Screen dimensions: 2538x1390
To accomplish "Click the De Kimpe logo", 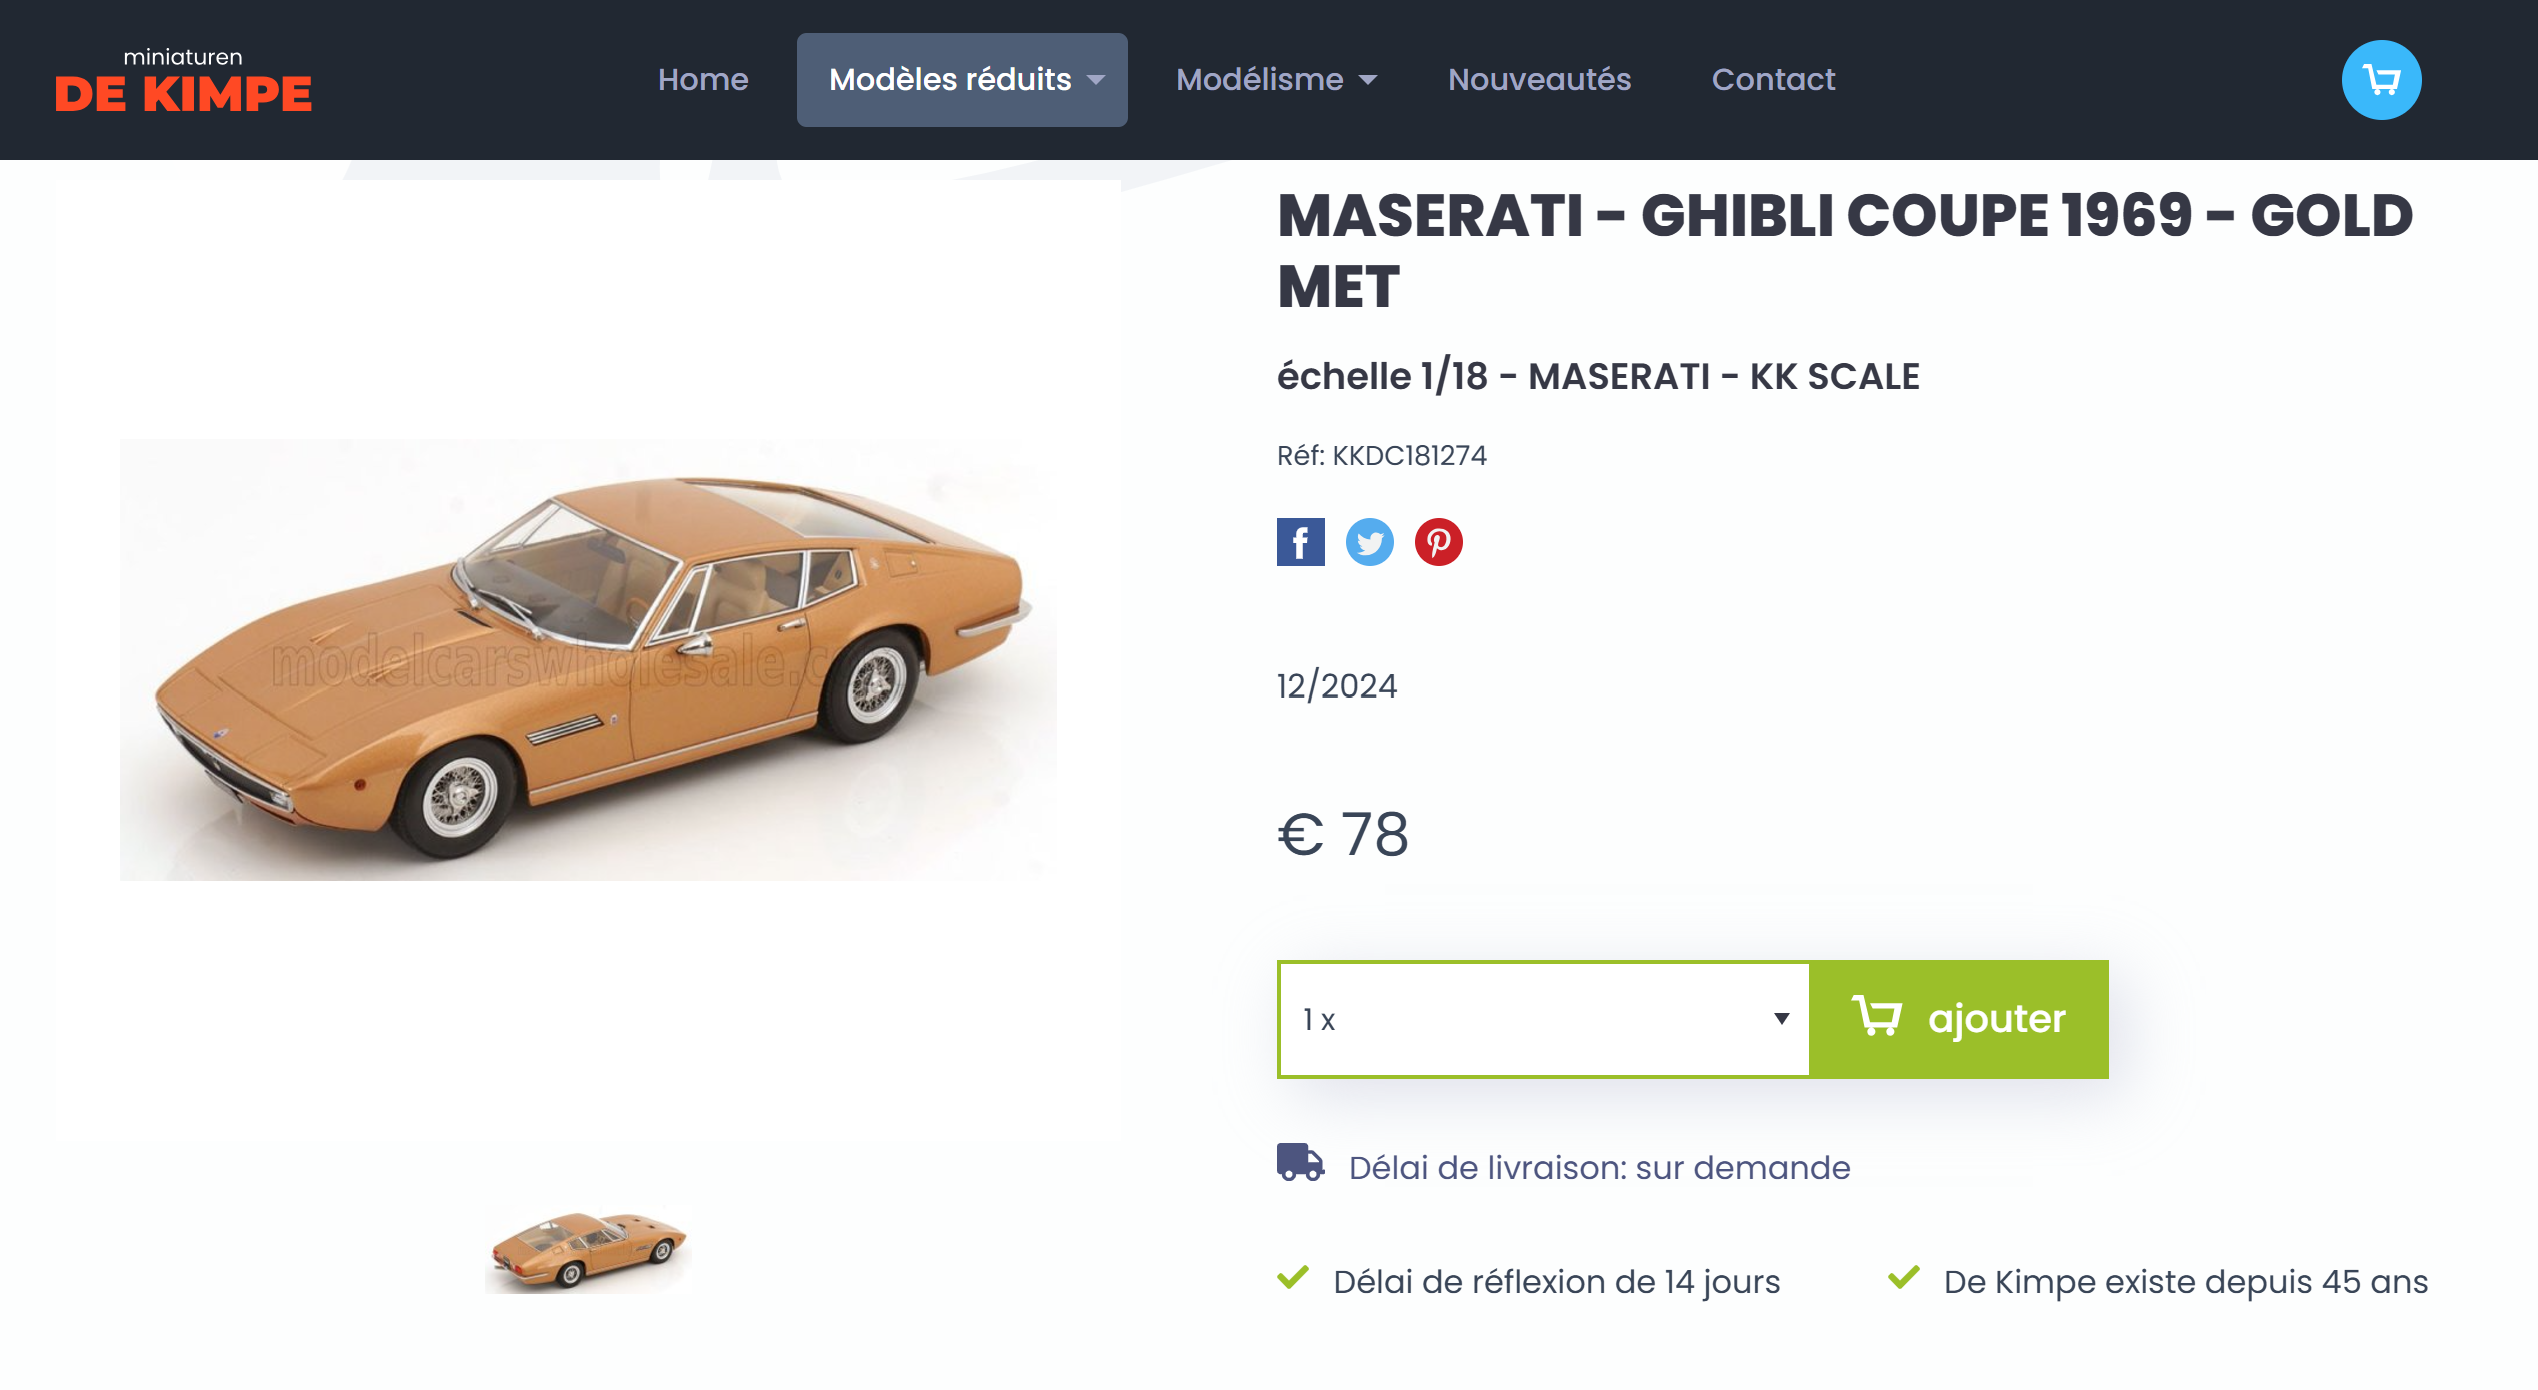I will (183, 81).
